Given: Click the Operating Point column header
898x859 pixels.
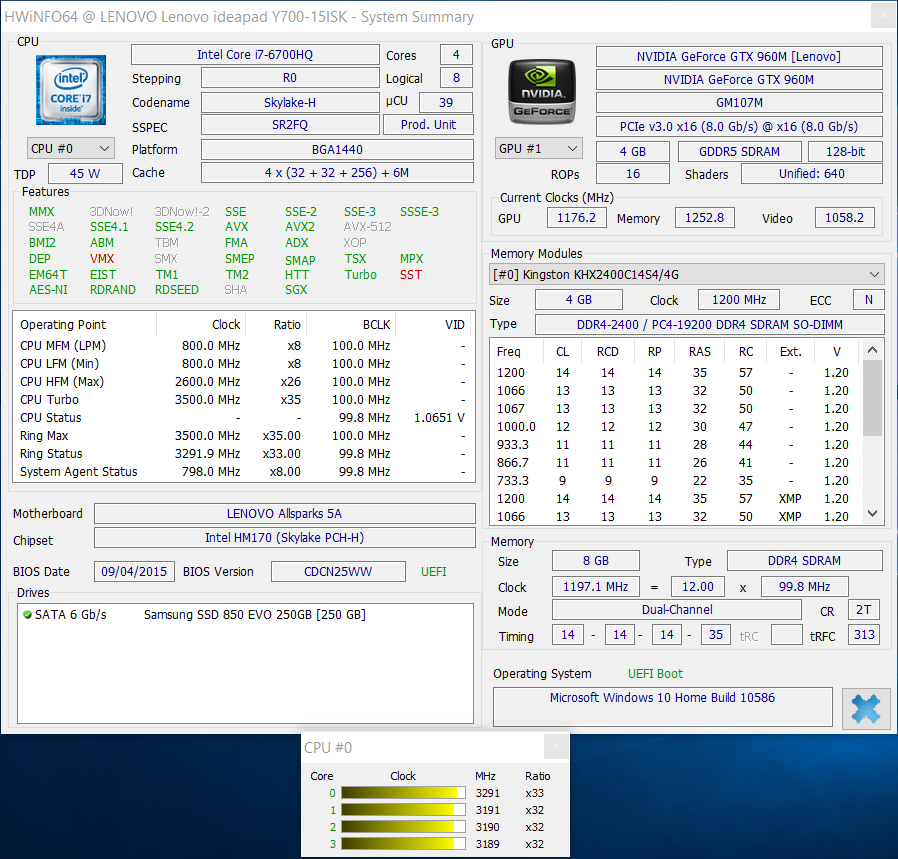Looking at the screenshot, I should pos(85,325).
